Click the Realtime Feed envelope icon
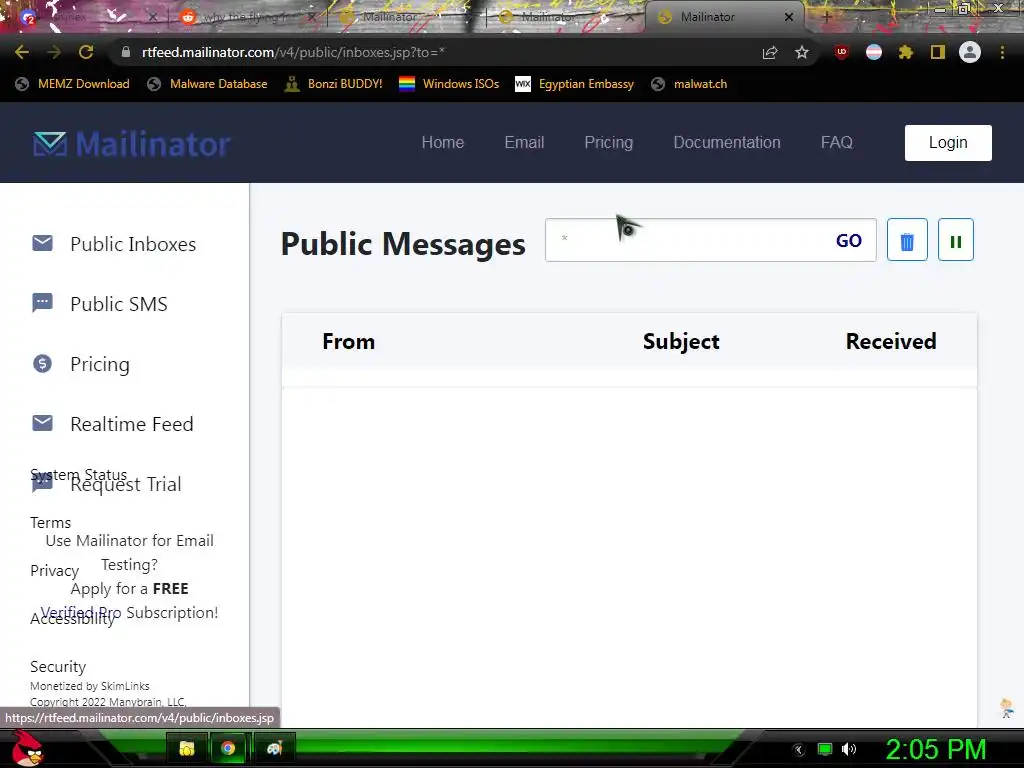Image resolution: width=1024 pixels, height=768 pixels. tap(42, 423)
